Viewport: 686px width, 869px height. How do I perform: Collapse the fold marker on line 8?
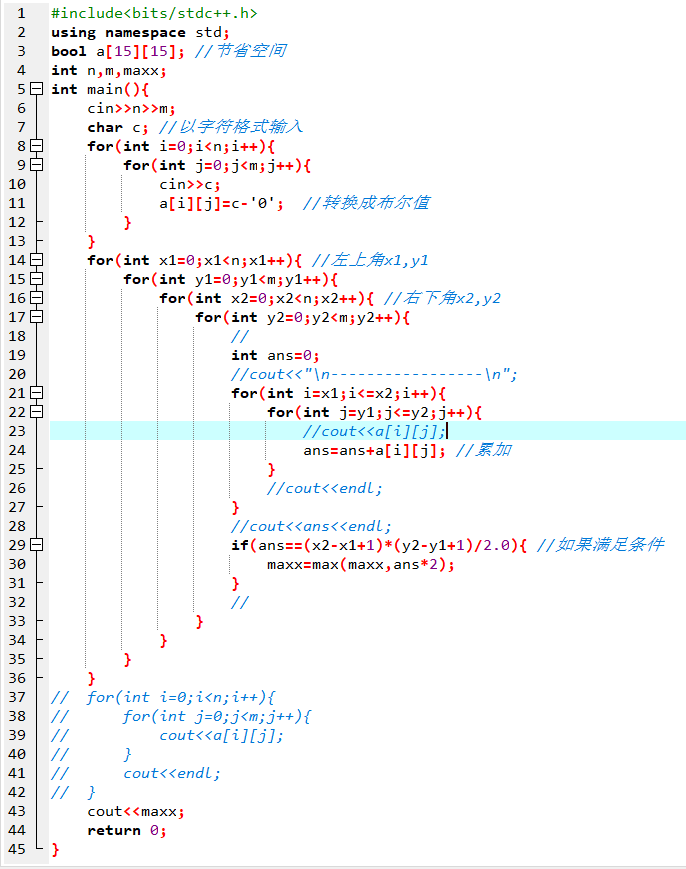click(38, 146)
